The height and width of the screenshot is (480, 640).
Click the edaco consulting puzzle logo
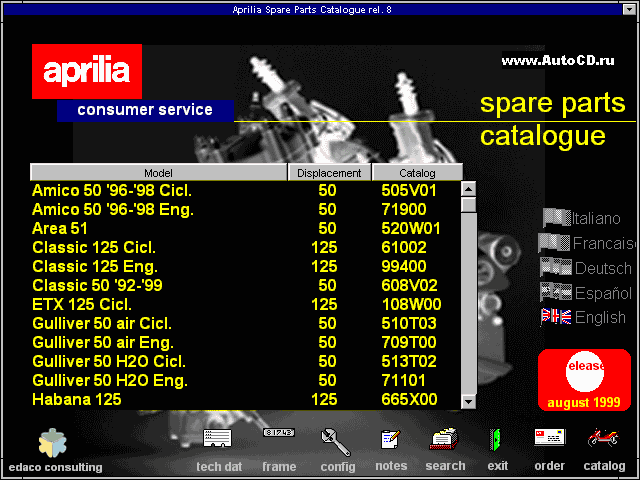pos(52,443)
